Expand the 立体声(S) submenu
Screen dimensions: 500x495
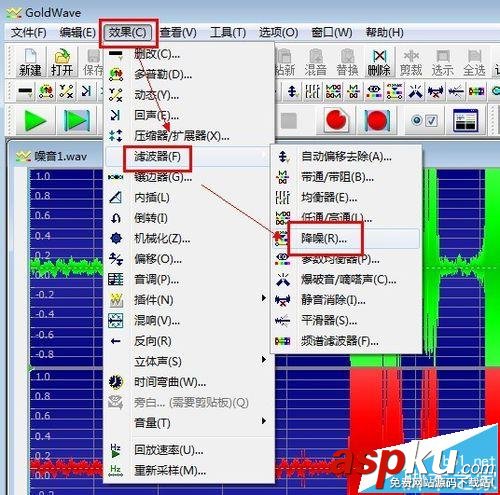[188, 361]
